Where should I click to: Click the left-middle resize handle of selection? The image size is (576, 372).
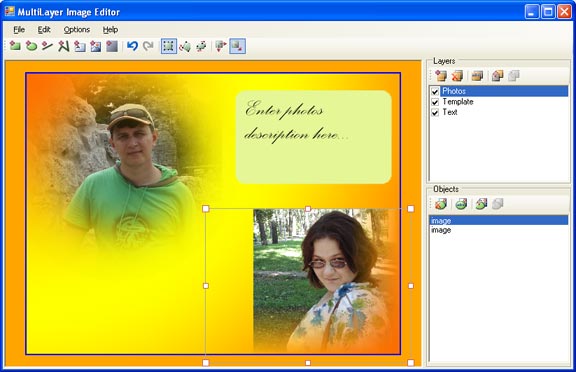coord(206,286)
